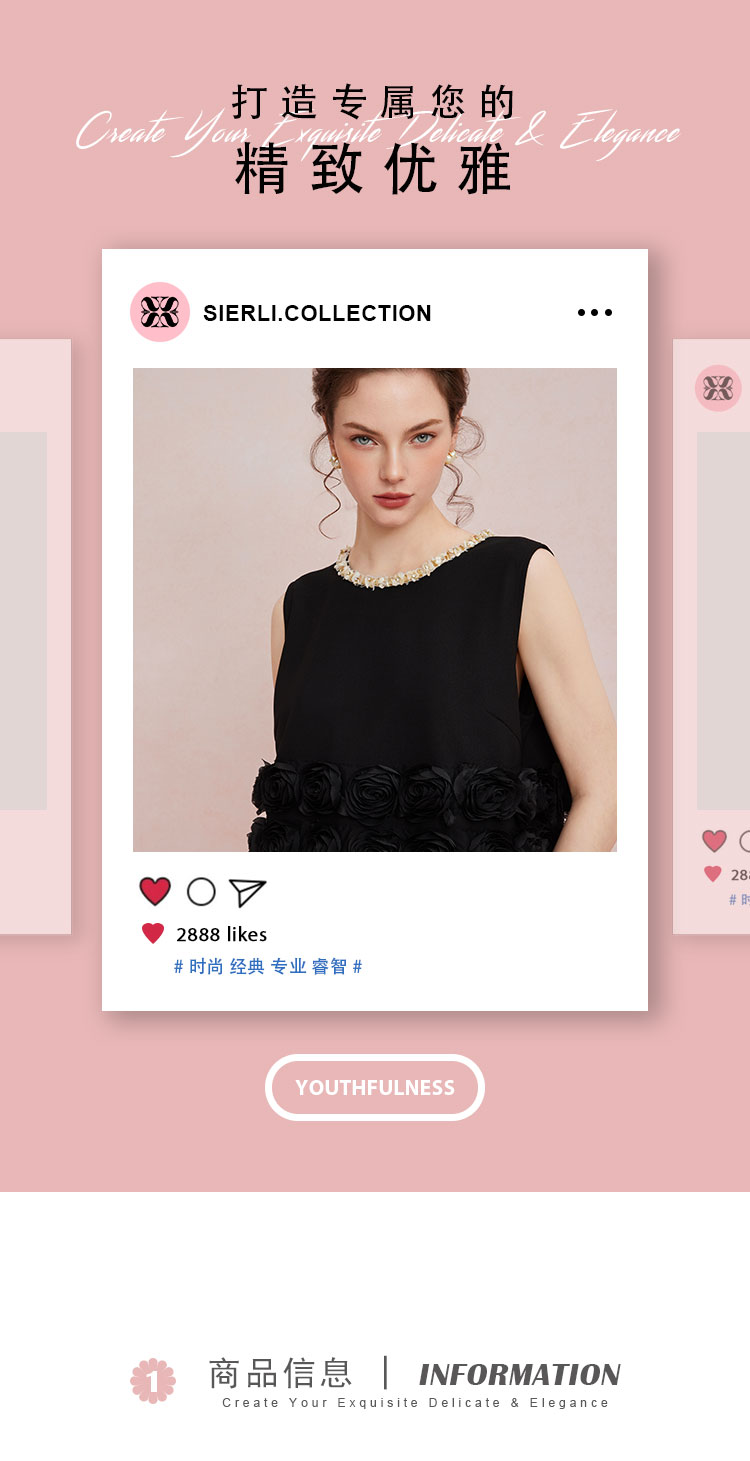The height and width of the screenshot is (1461, 750).
Task: Tap the red heart like icon
Action: tap(155, 891)
